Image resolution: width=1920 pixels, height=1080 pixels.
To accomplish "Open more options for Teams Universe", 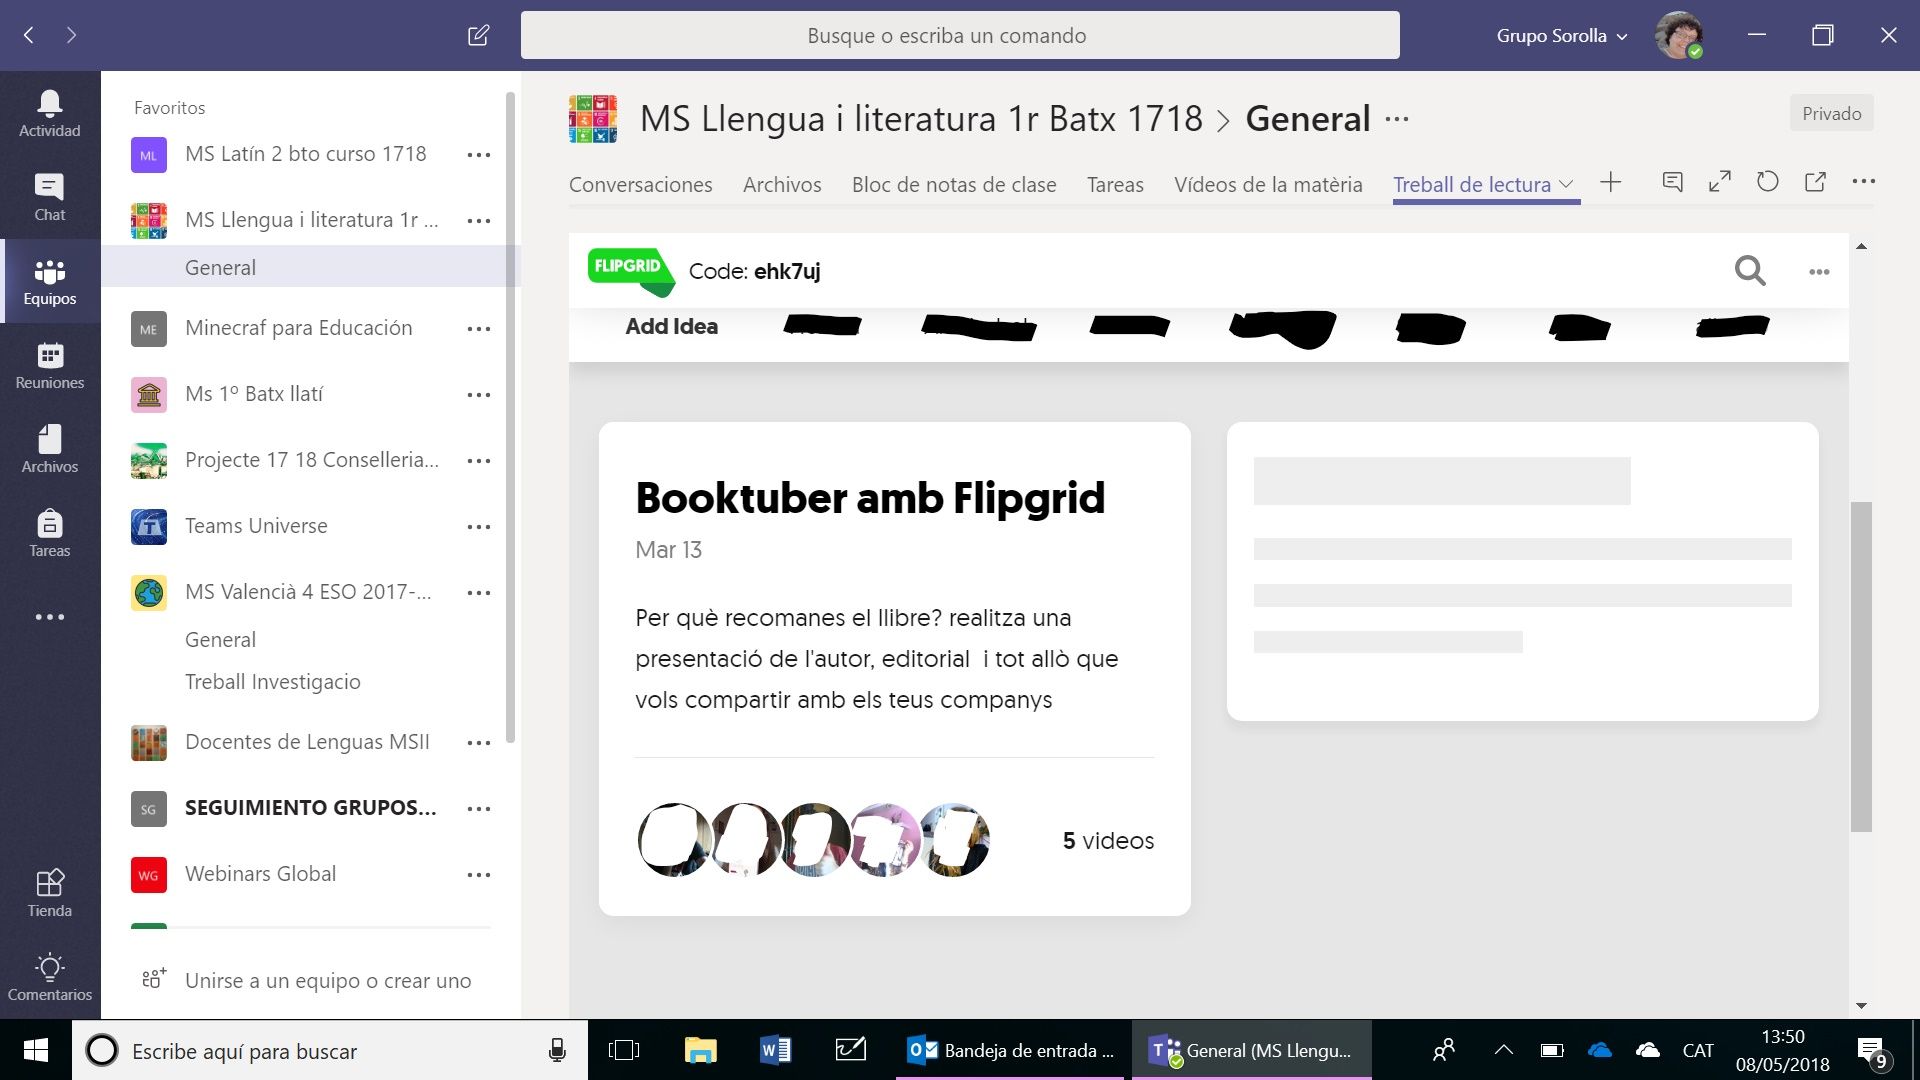I will tap(479, 527).
